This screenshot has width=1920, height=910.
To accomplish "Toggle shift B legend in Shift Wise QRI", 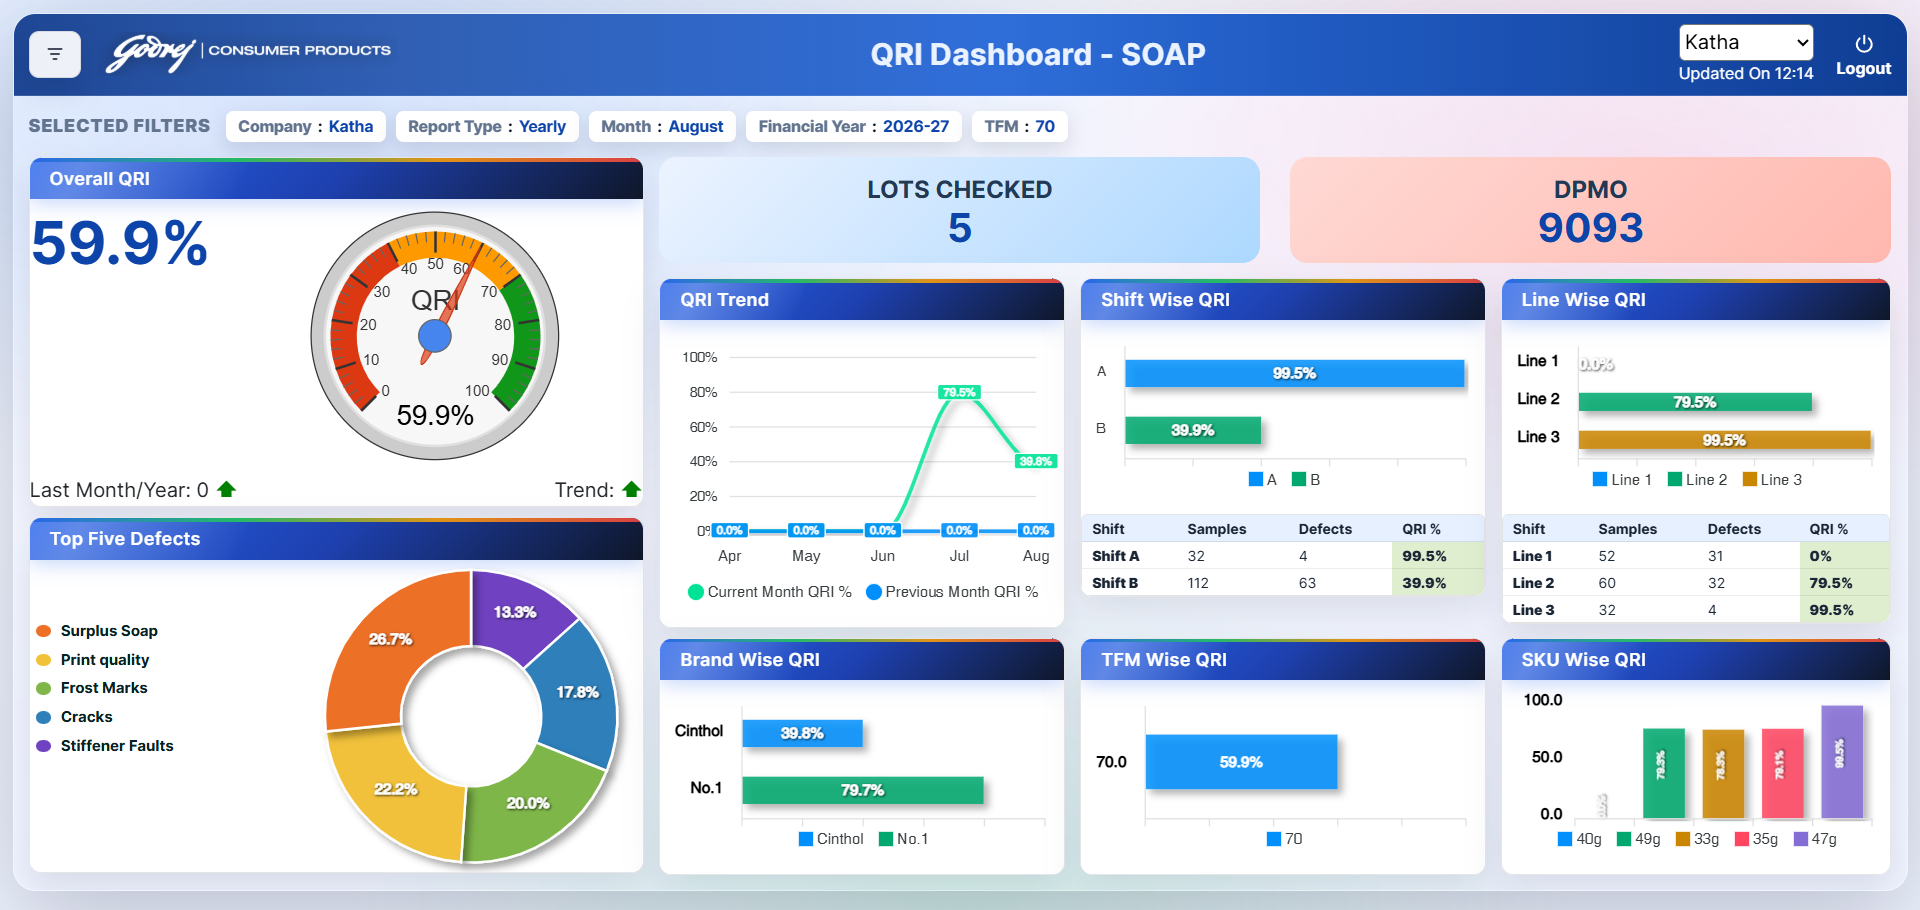I will pos(1306,480).
